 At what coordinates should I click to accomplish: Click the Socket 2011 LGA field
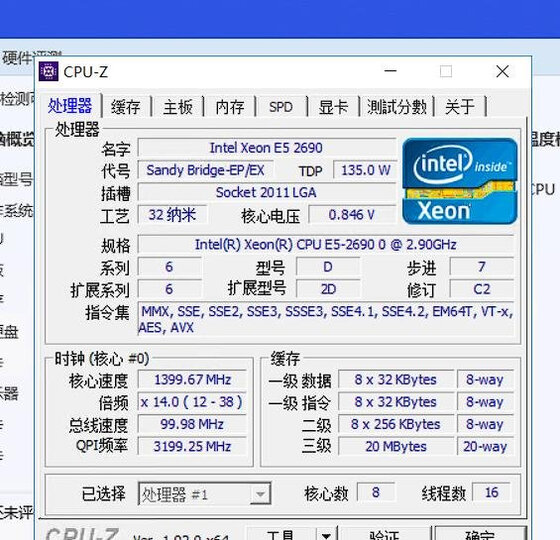pyautogui.click(x=267, y=192)
